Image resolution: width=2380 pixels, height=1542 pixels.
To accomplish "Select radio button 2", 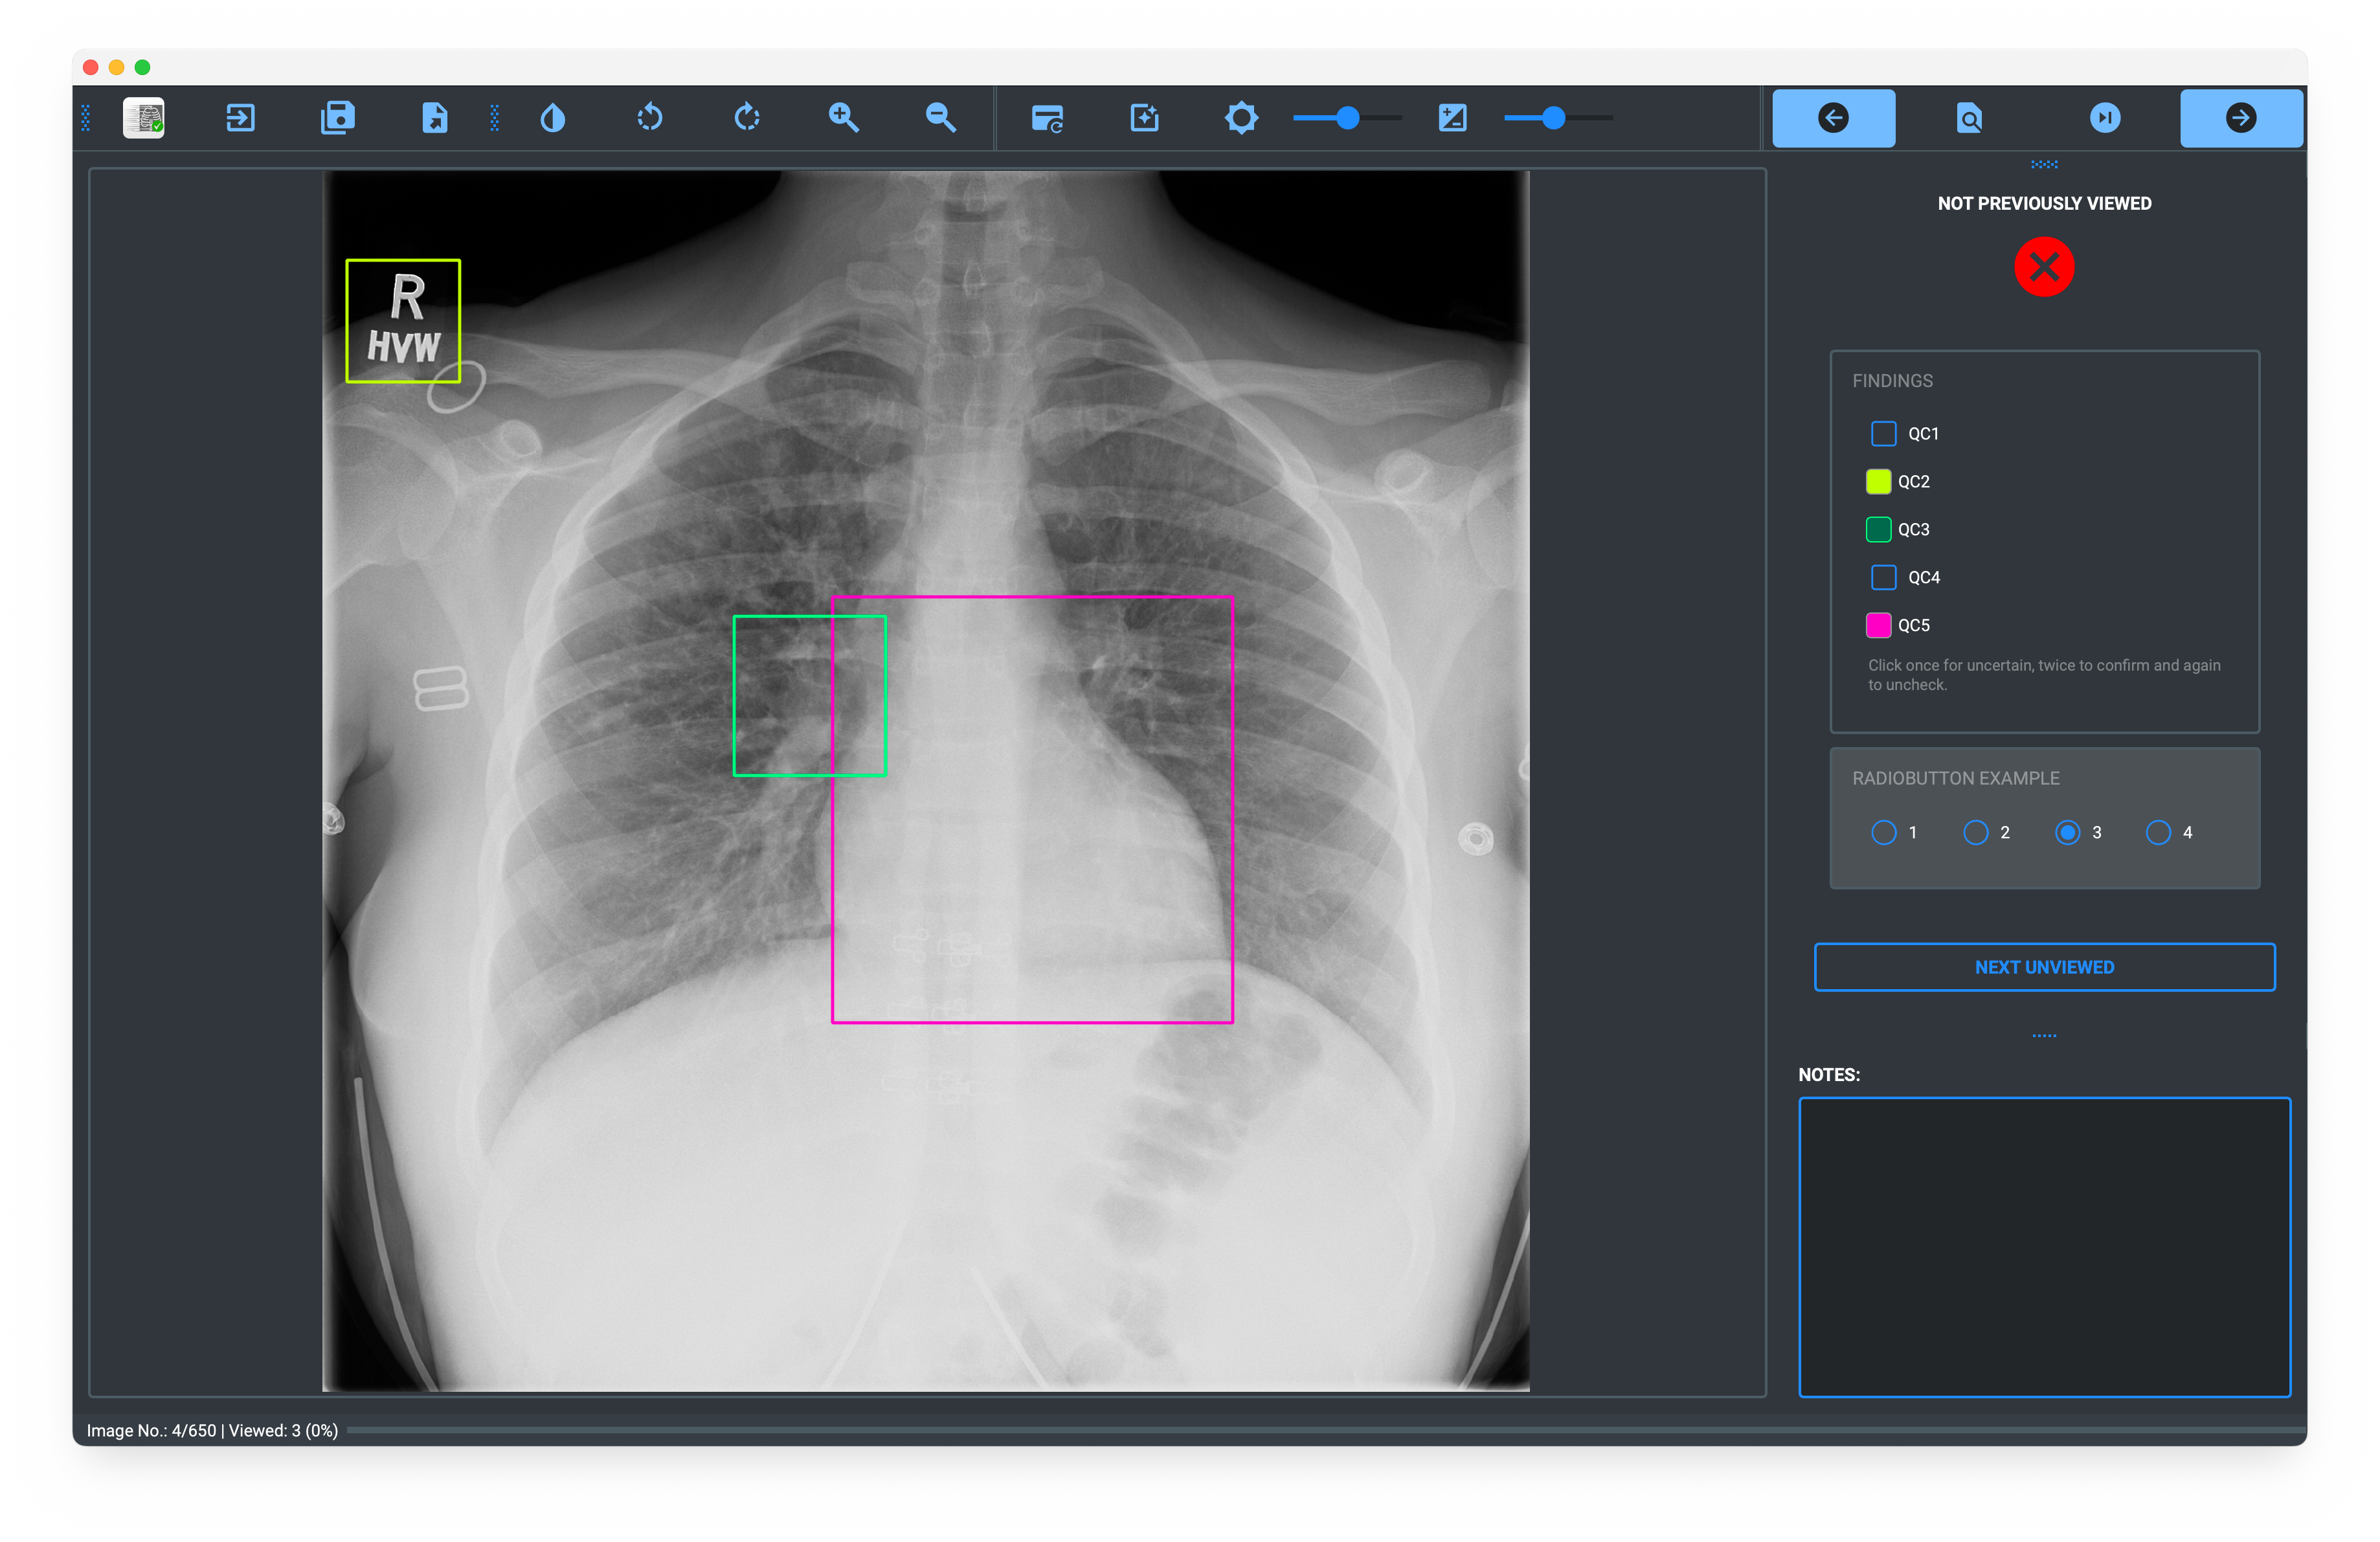I will coord(1975,833).
